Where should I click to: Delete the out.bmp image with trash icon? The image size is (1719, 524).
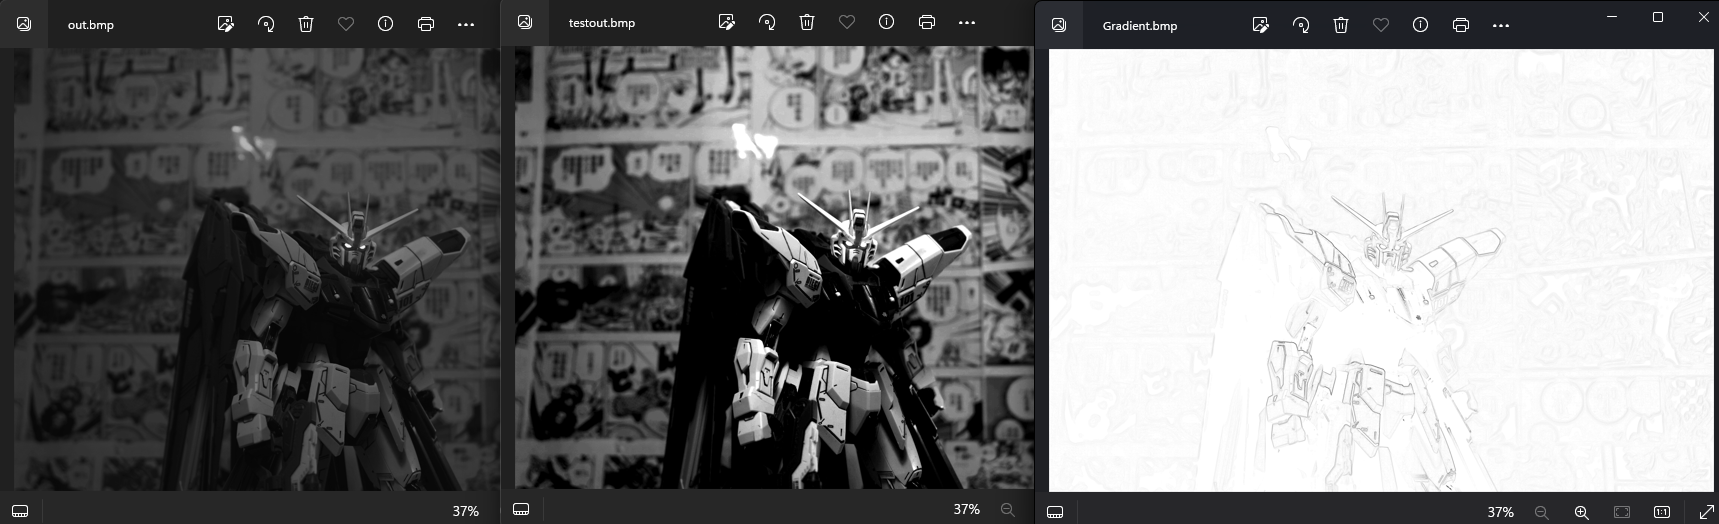(x=306, y=24)
